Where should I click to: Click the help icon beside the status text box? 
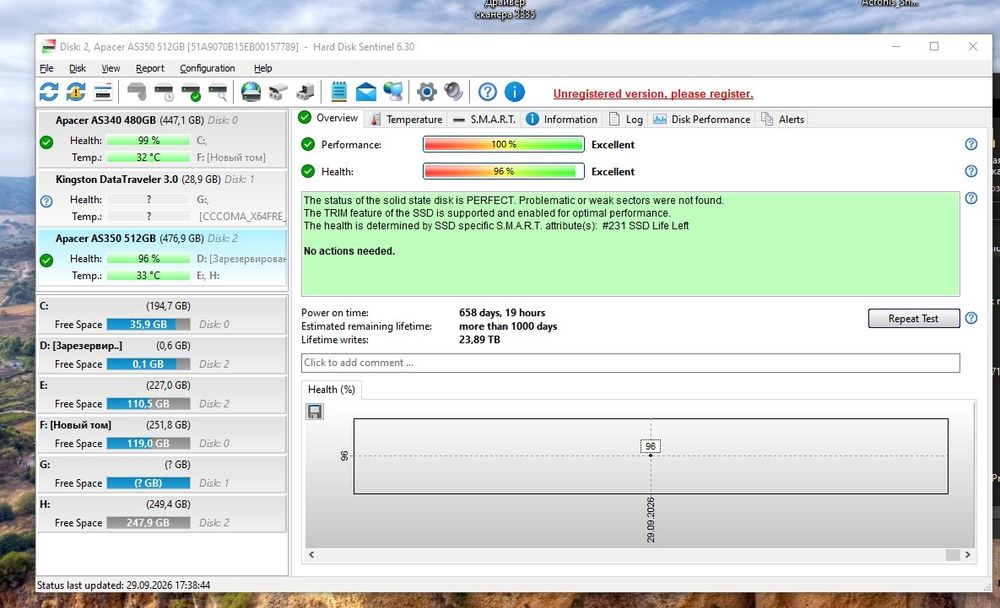pyautogui.click(x=971, y=198)
